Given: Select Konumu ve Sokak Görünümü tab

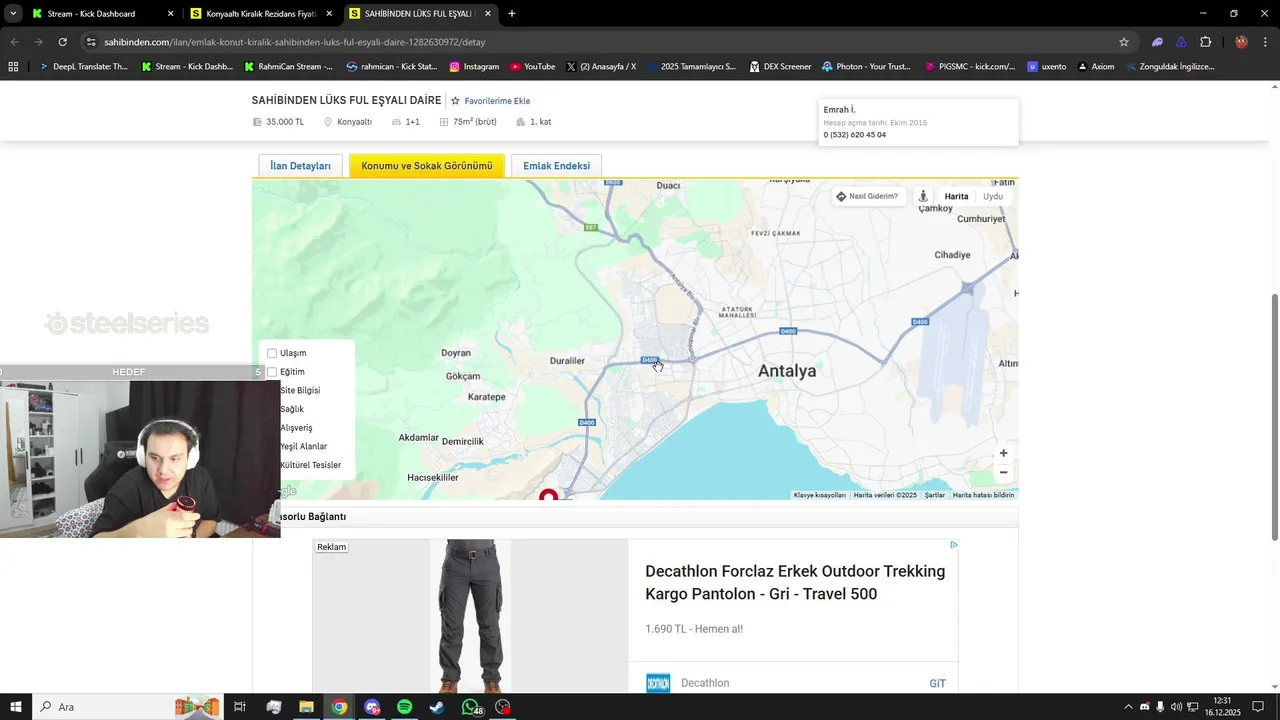Looking at the screenshot, I should pos(427,166).
